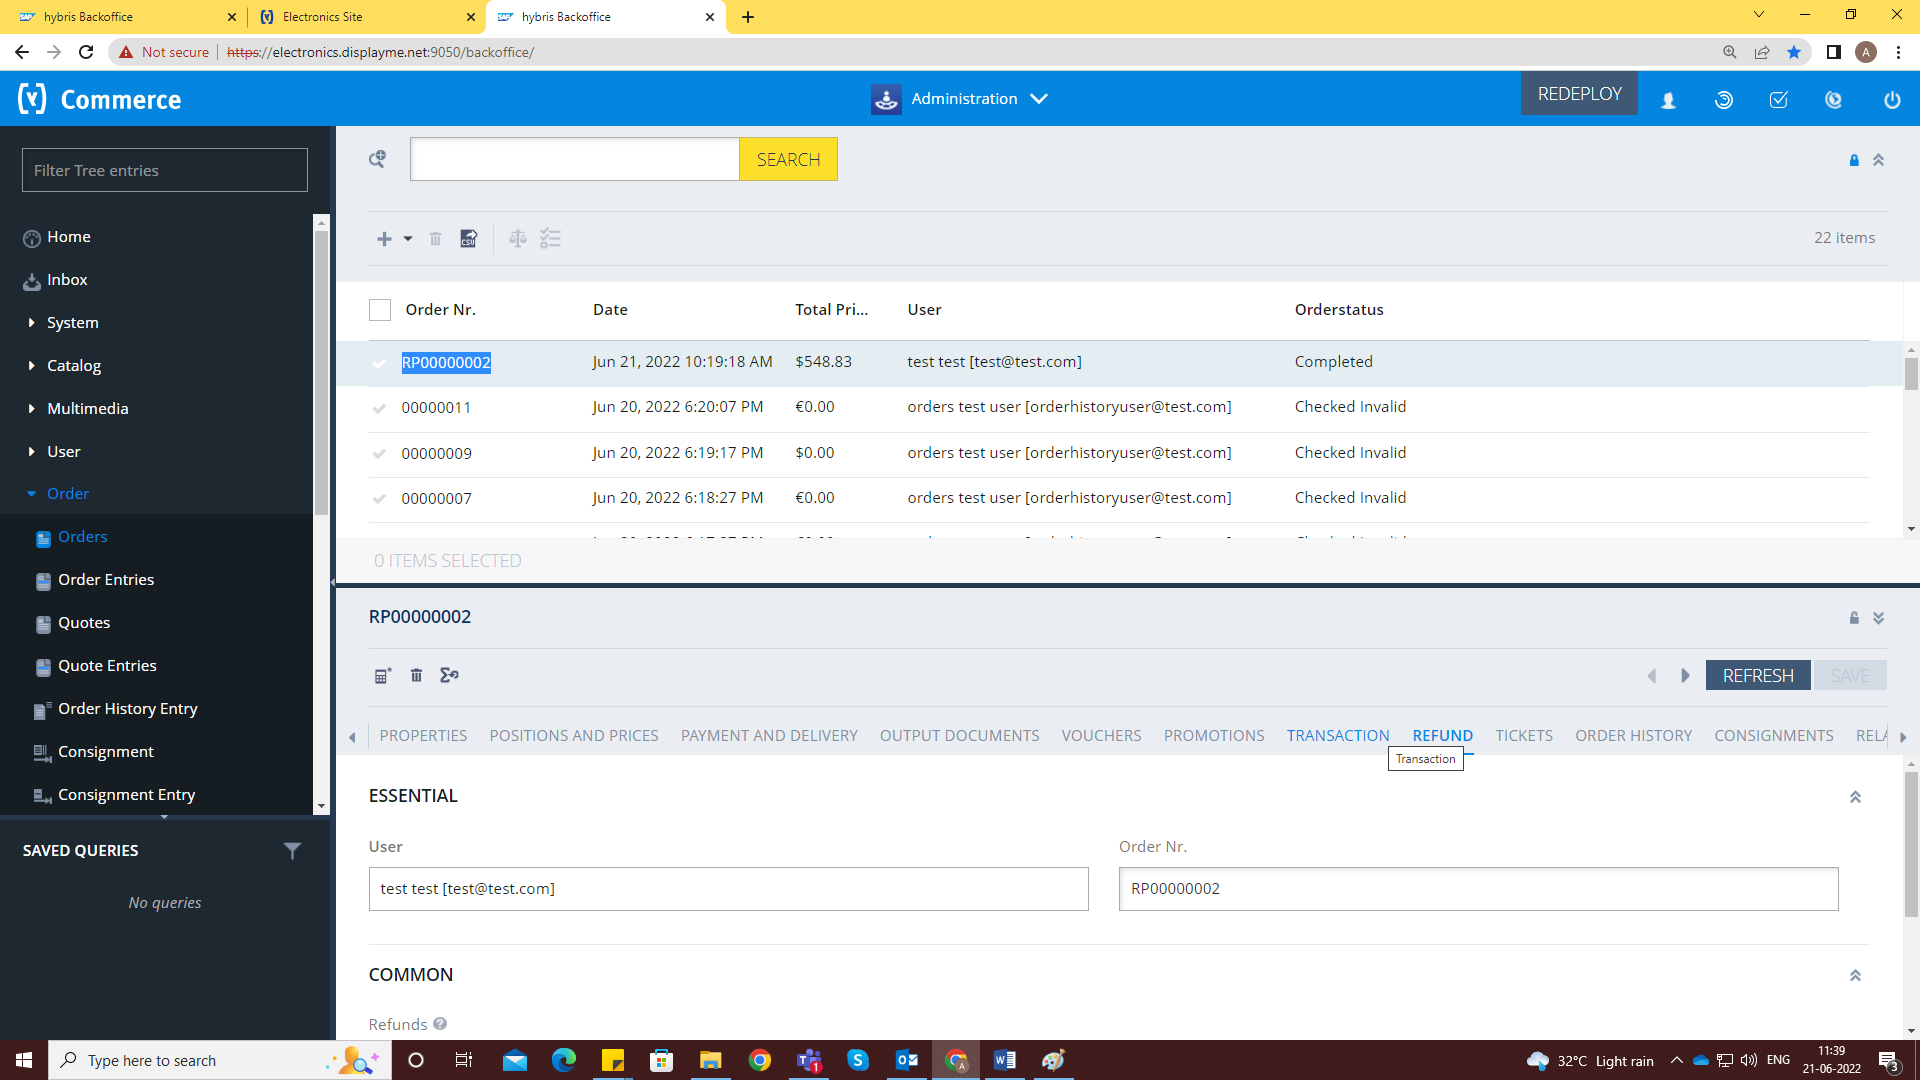1920x1080 pixels.
Task: Open the CONSIGNMENTS tab
Action: [x=1773, y=735]
